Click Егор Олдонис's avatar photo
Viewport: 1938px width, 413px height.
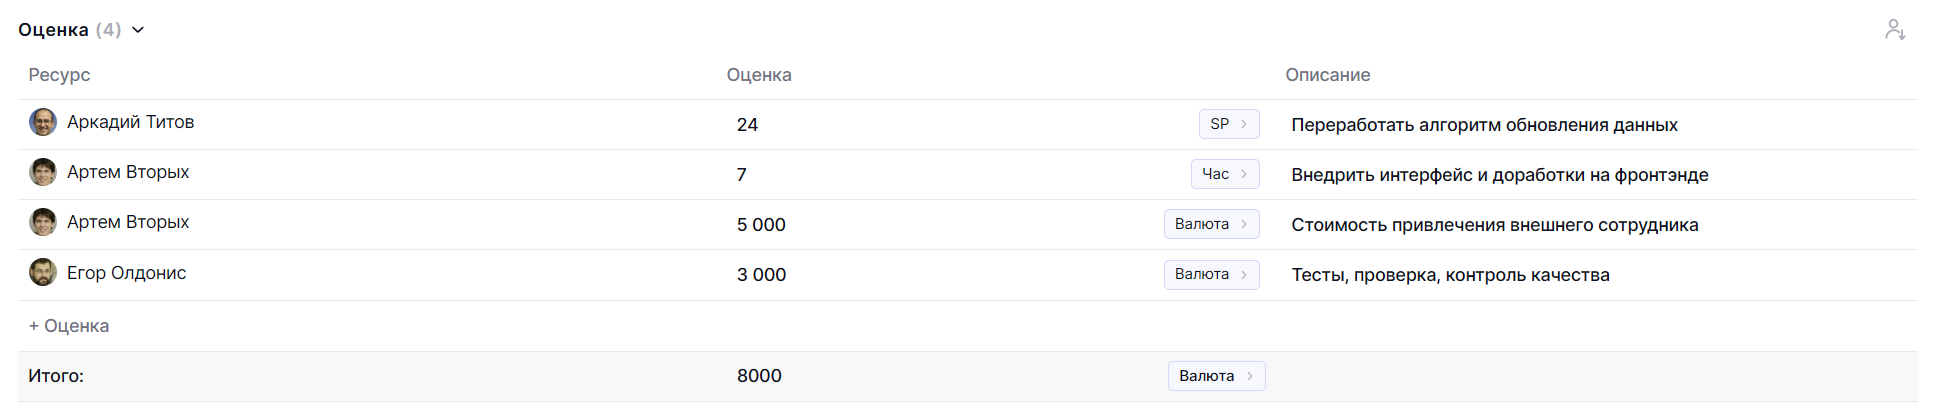point(43,273)
